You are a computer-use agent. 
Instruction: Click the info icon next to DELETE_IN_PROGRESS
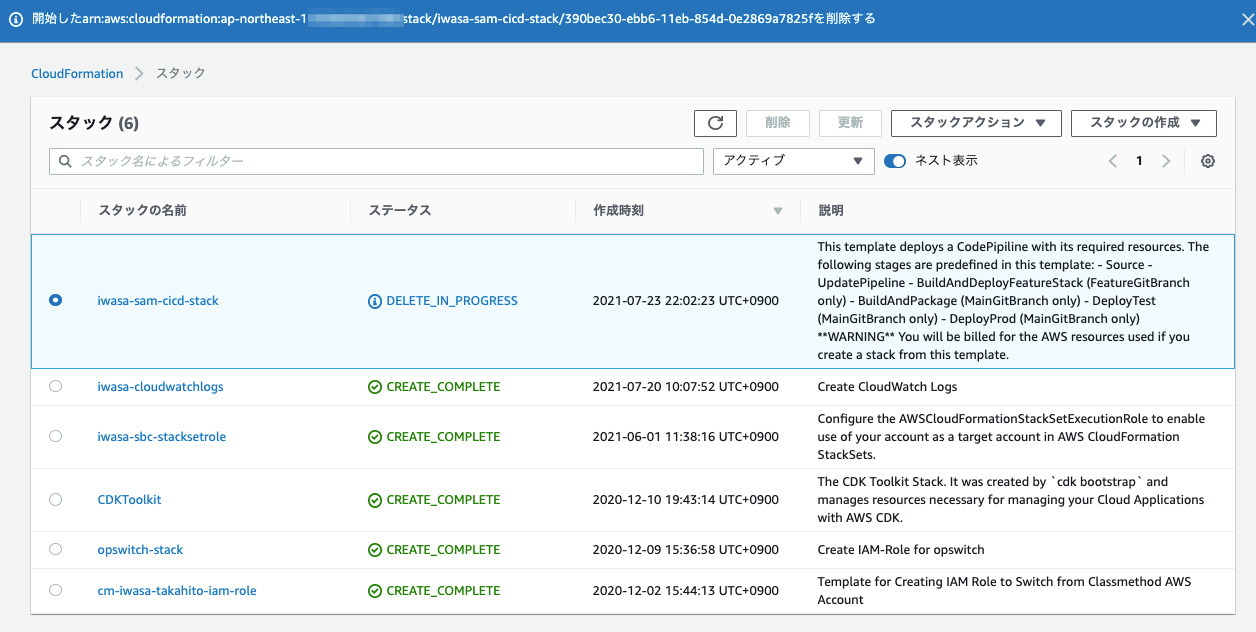click(x=373, y=301)
